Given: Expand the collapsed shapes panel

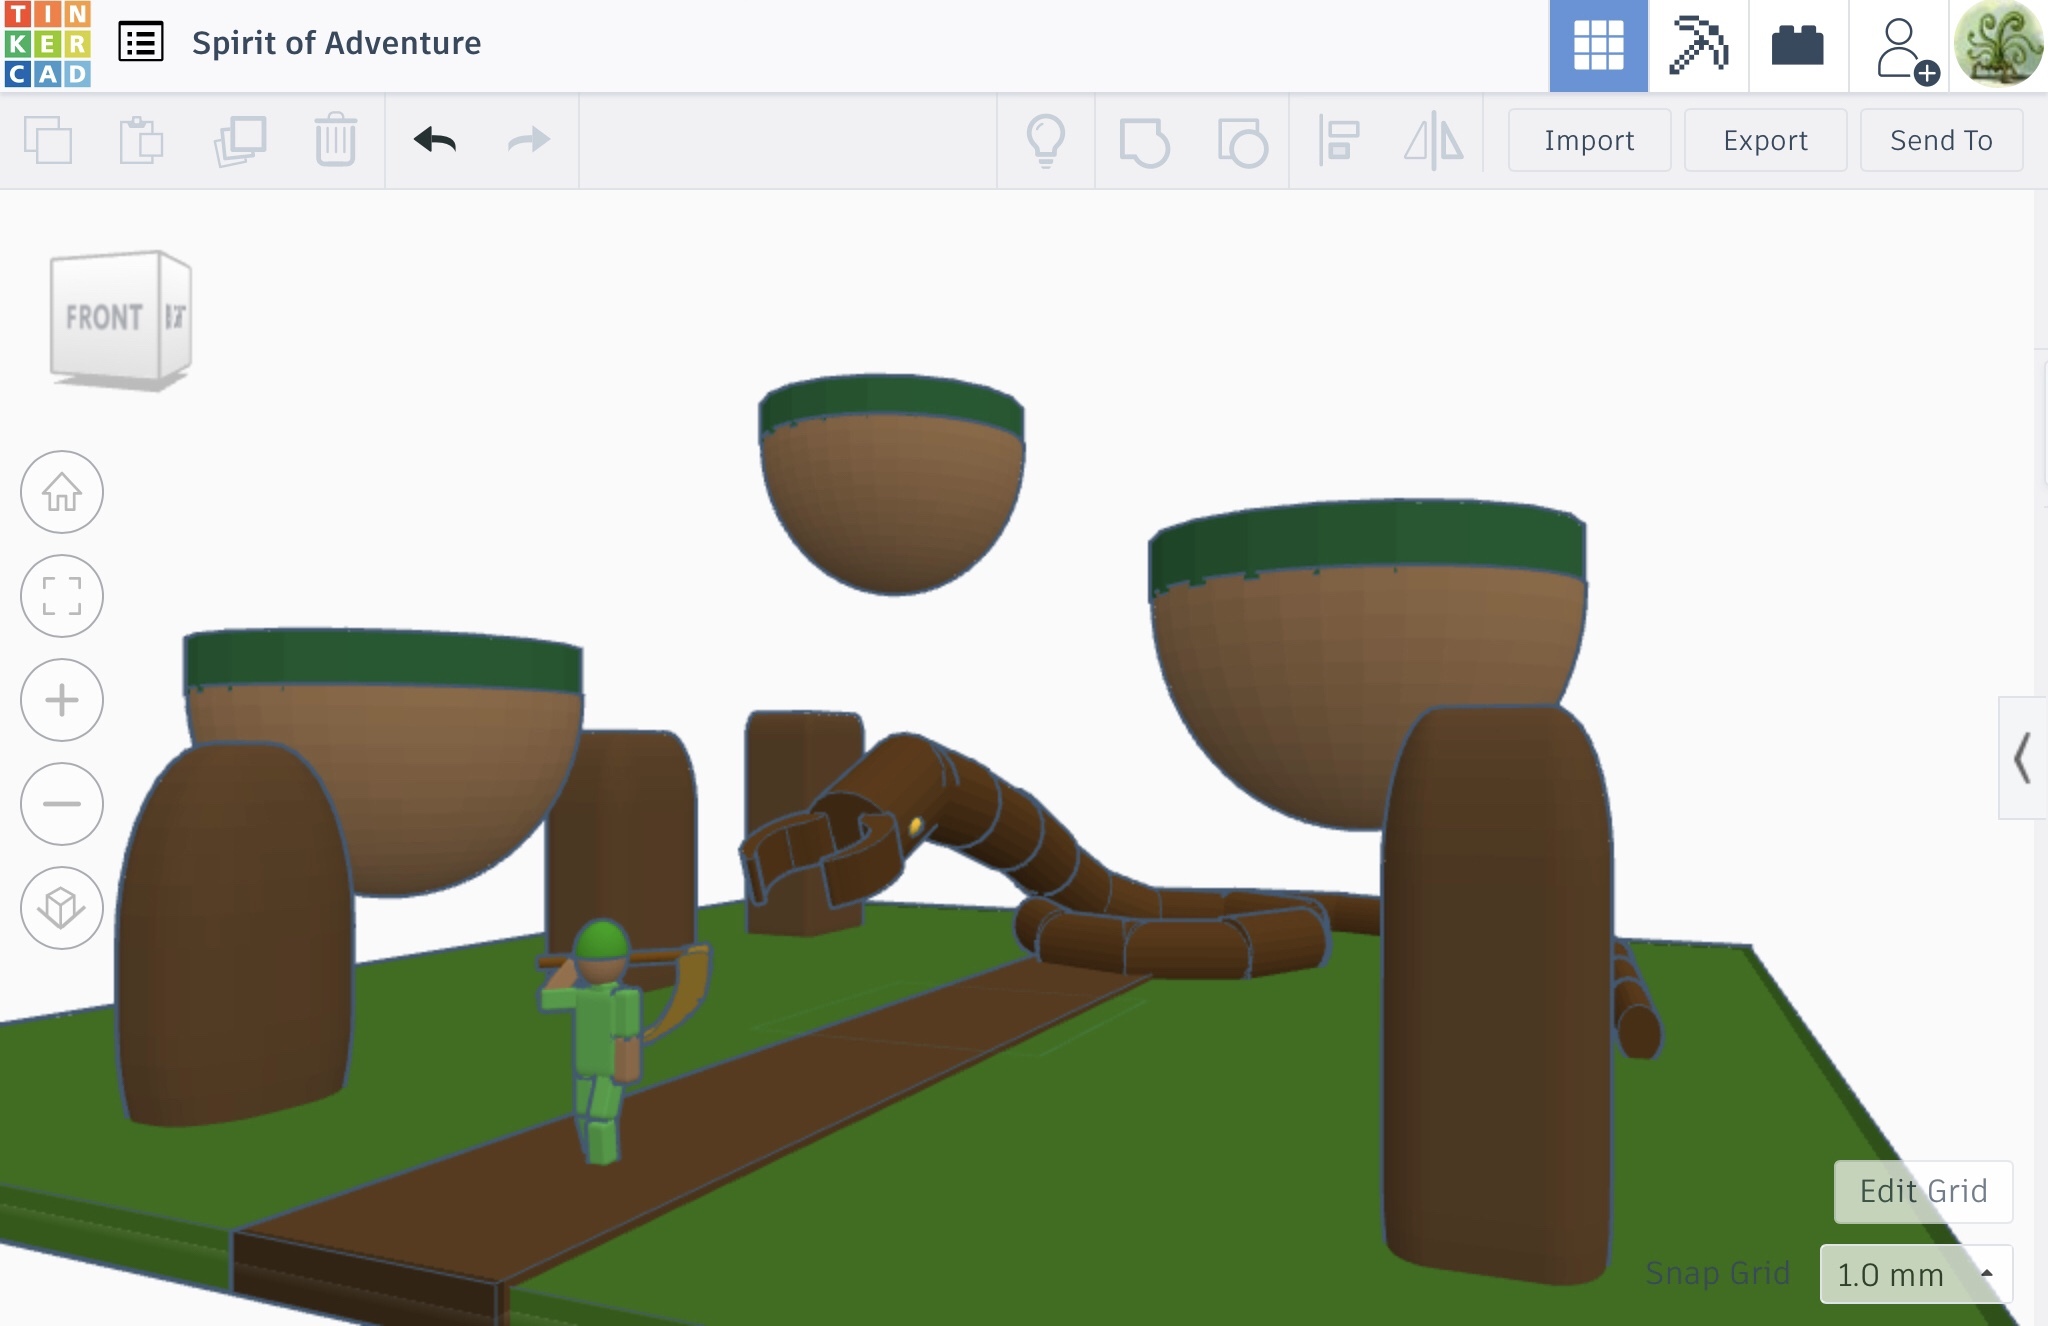Looking at the screenshot, I should pyautogui.click(x=2022, y=758).
